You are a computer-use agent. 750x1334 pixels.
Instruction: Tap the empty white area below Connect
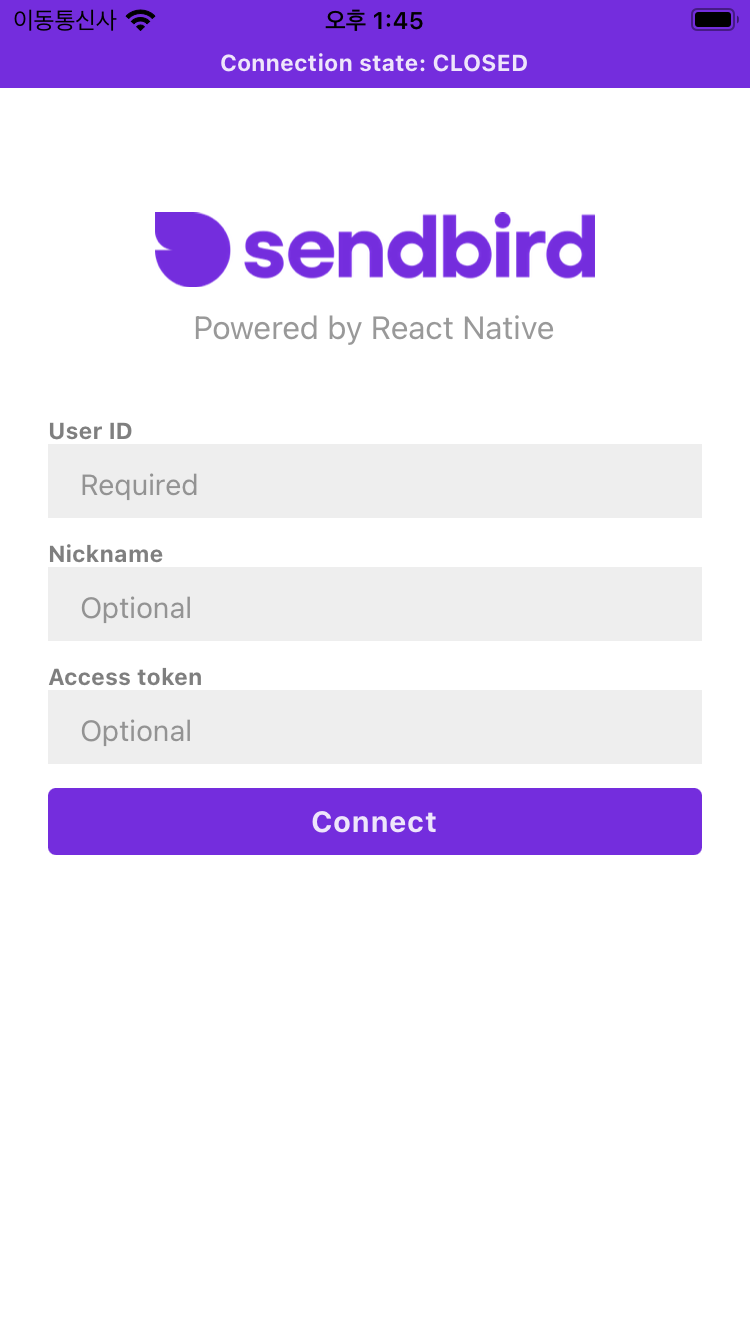pyautogui.click(x=375, y=1090)
